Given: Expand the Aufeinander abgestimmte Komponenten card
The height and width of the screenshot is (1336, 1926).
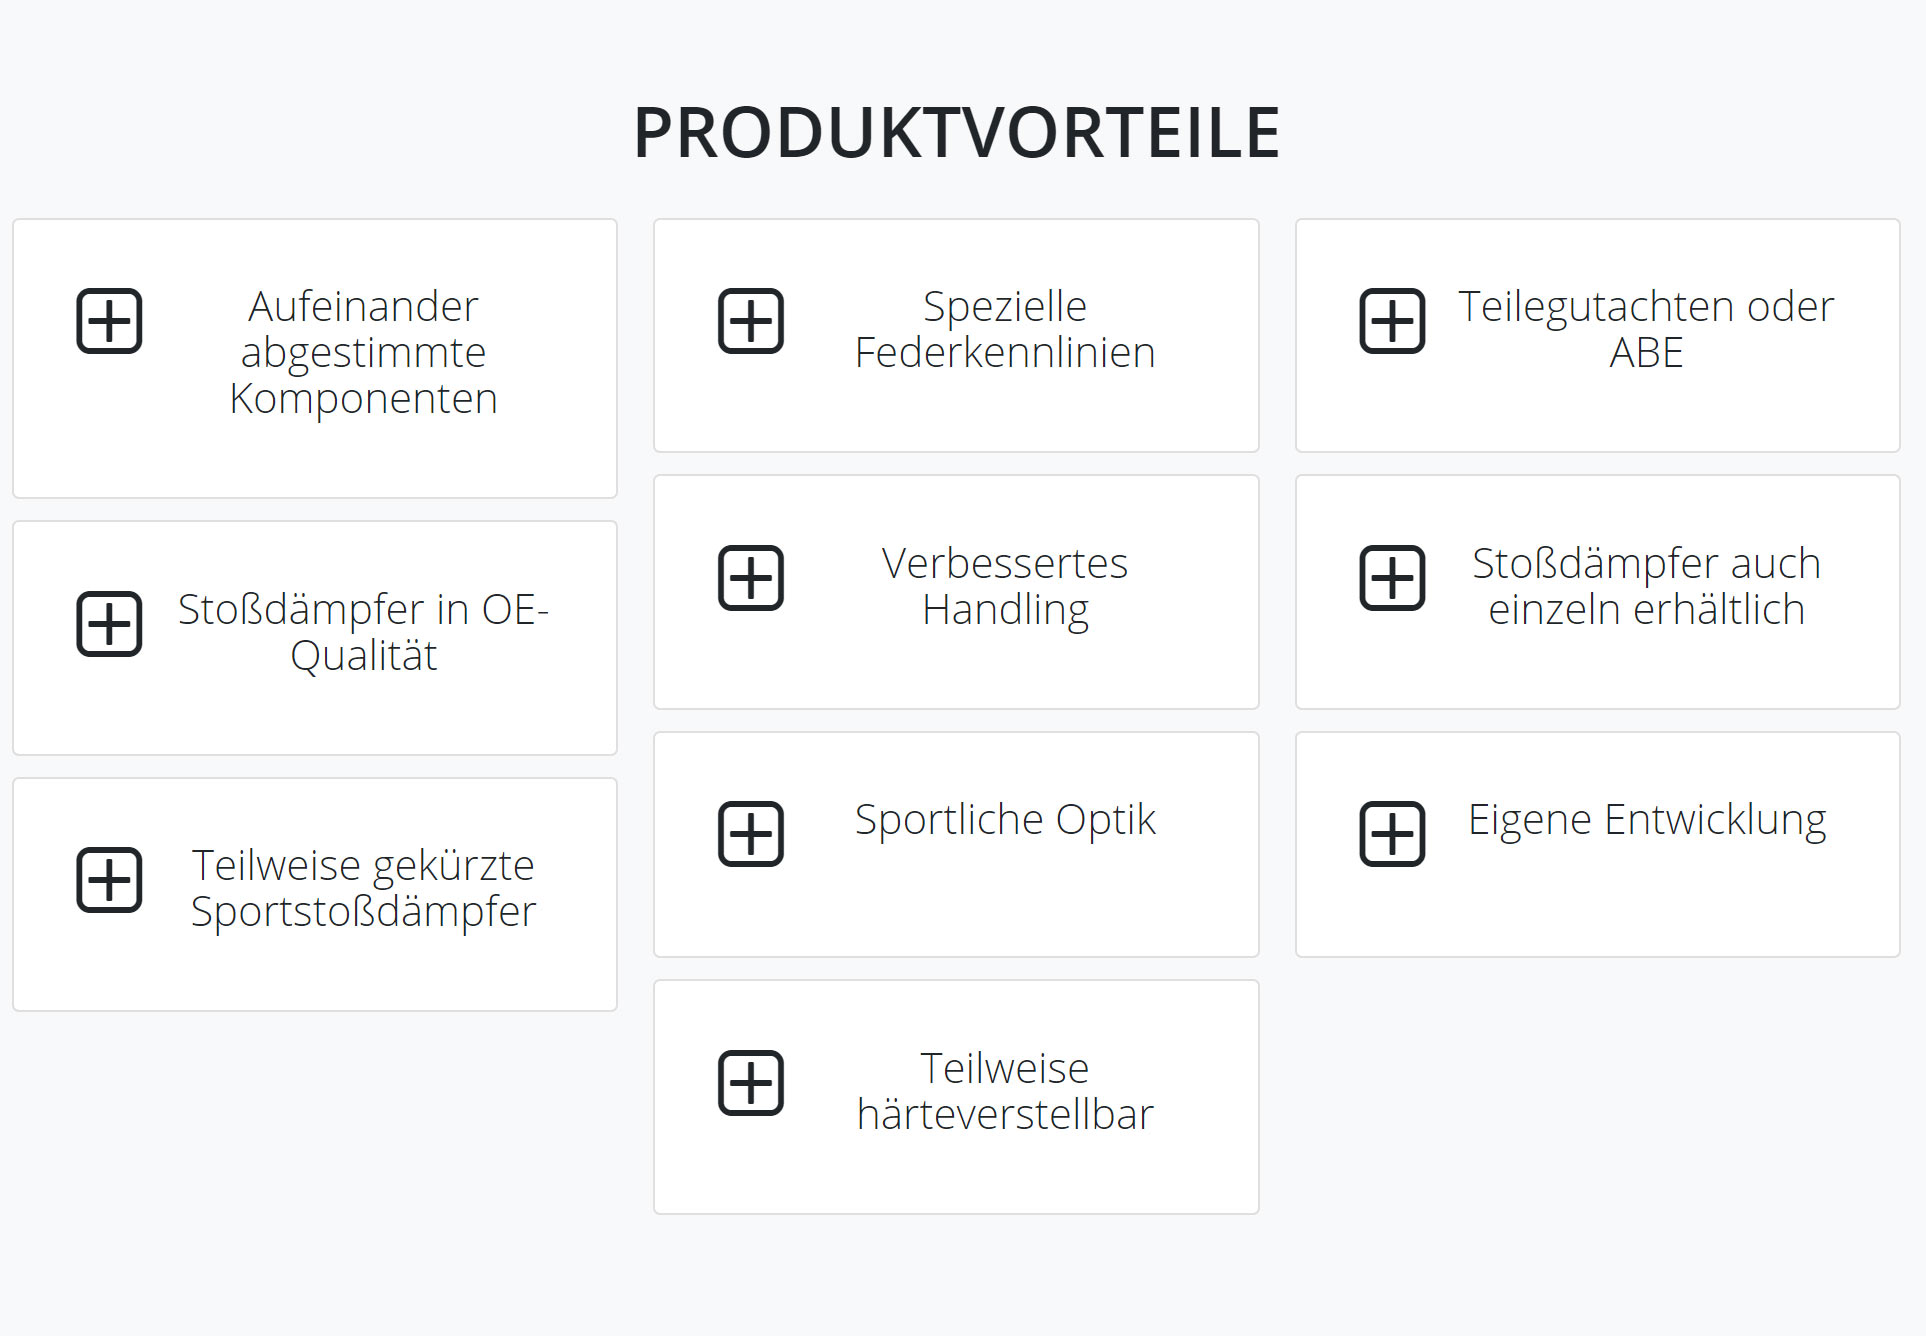Looking at the screenshot, I should coord(363,352).
